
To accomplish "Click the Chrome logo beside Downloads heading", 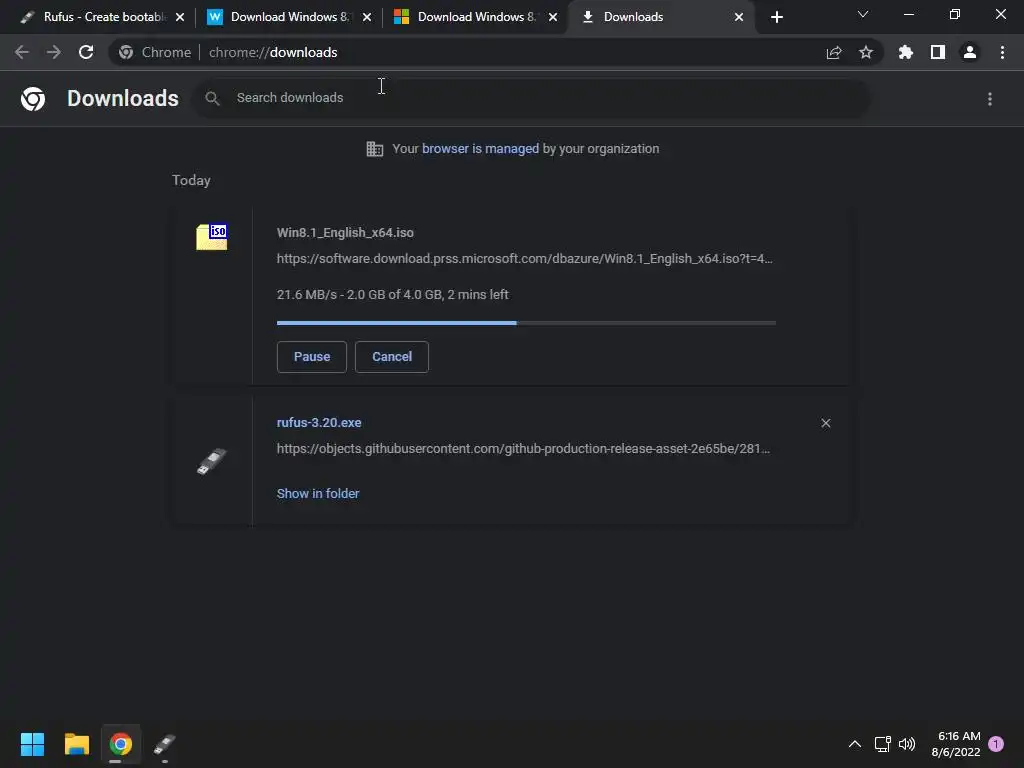I will click(x=33, y=99).
